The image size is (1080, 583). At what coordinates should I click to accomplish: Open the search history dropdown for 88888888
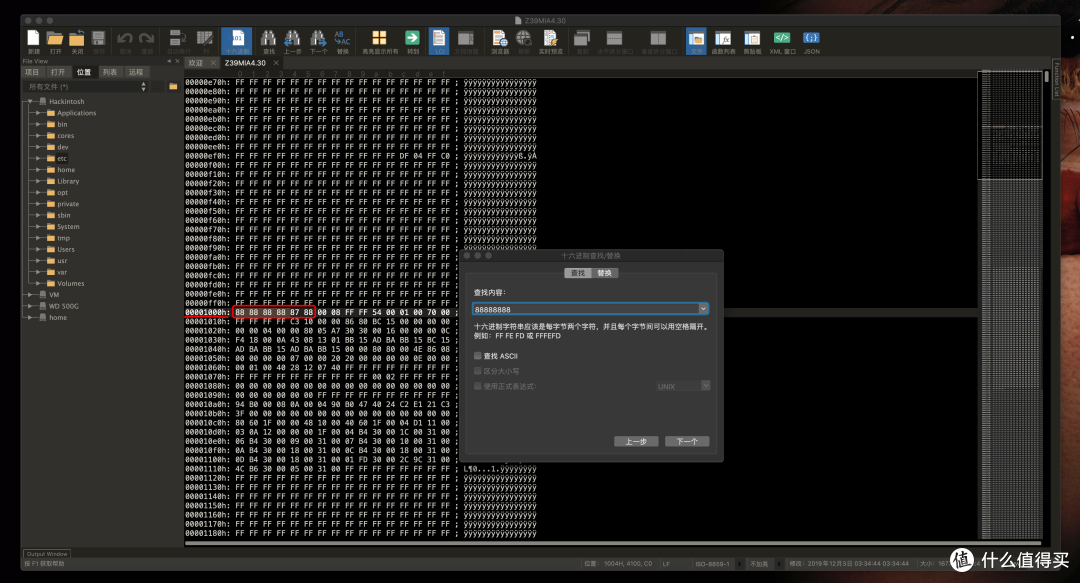click(703, 309)
